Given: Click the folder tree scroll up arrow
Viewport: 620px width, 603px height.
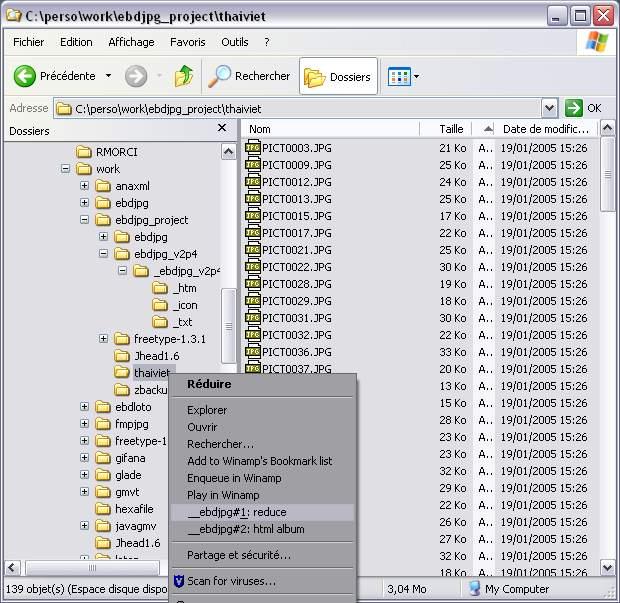Looking at the screenshot, I should (x=229, y=152).
